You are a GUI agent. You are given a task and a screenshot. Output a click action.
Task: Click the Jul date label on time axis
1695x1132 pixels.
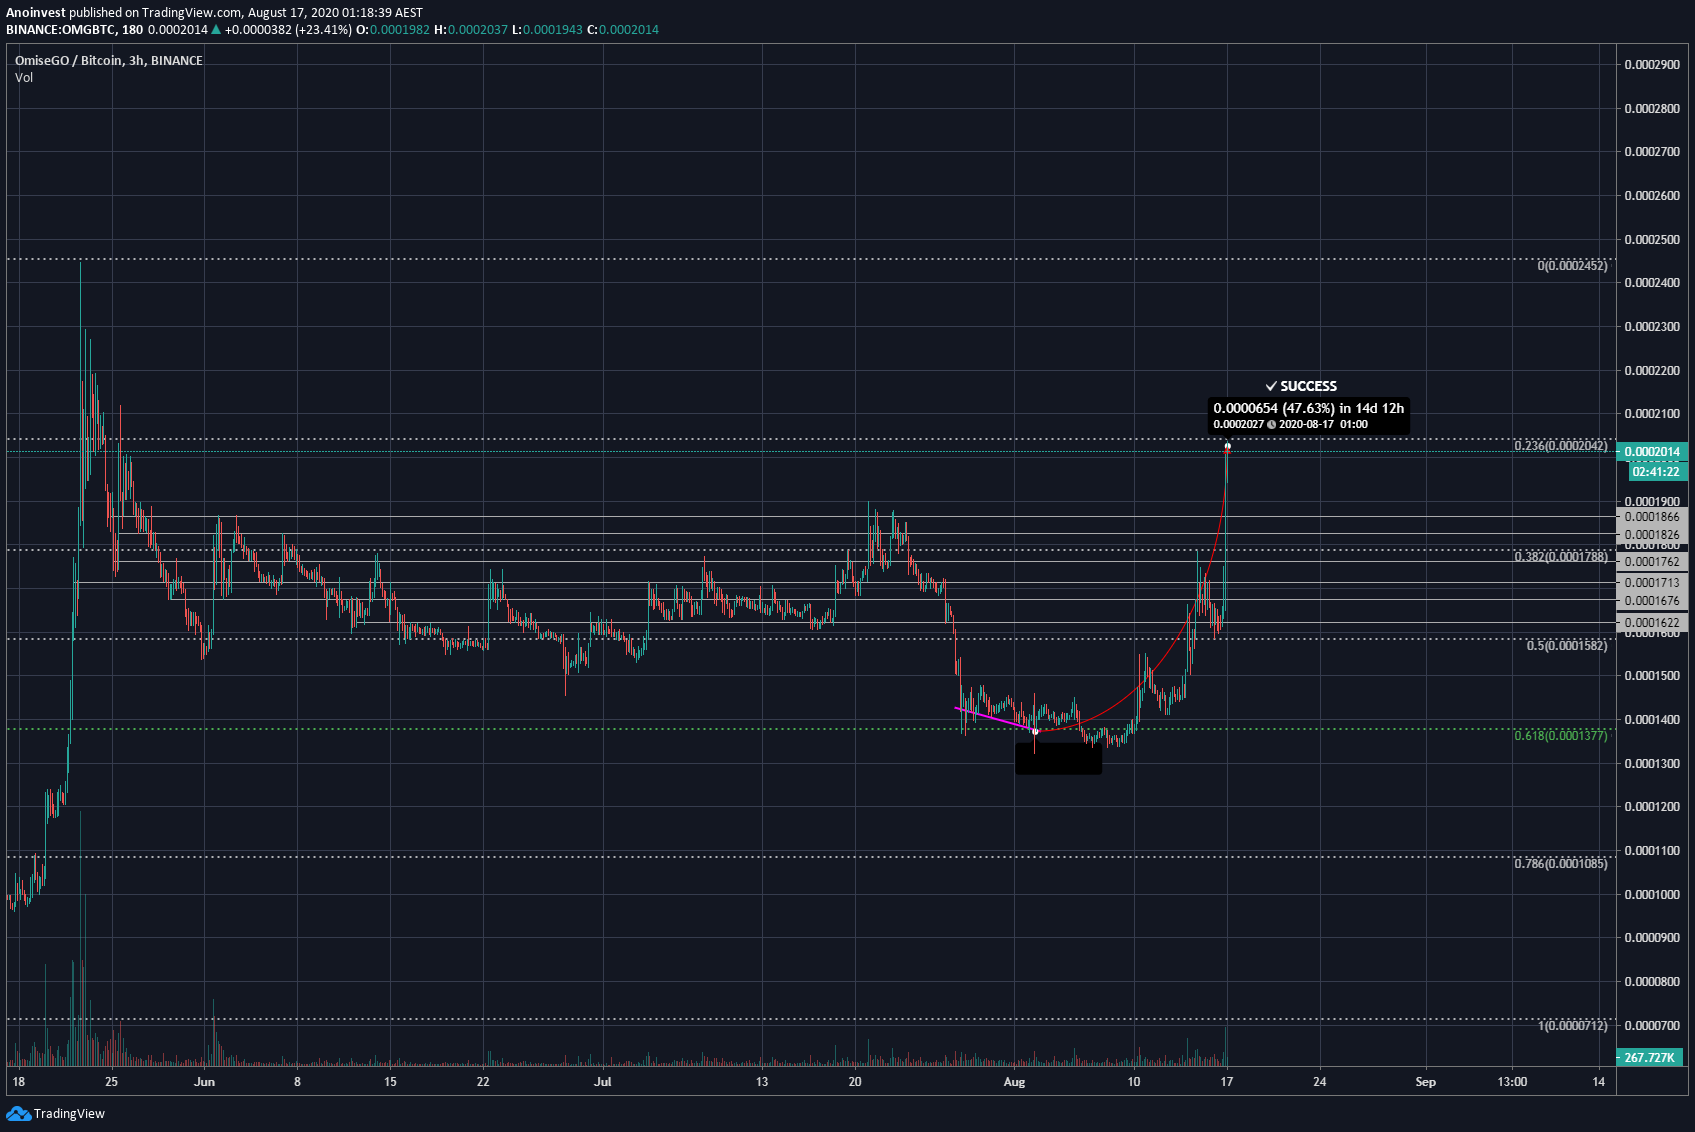click(602, 1081)
